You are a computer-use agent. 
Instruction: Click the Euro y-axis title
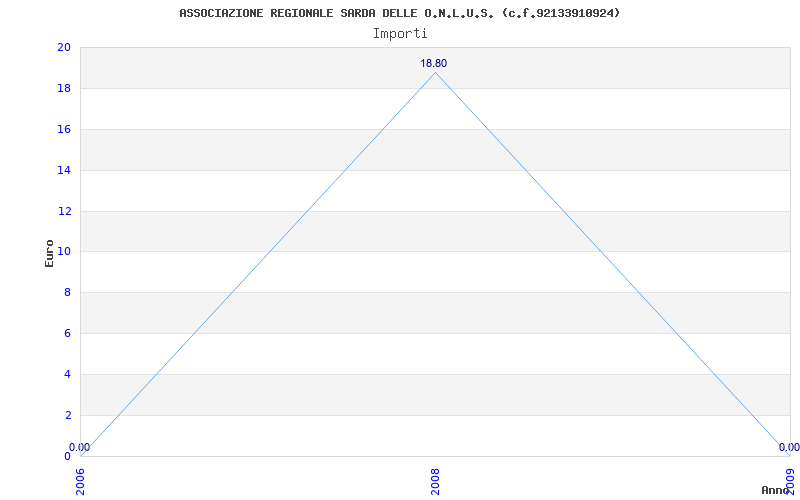(49, 253)
